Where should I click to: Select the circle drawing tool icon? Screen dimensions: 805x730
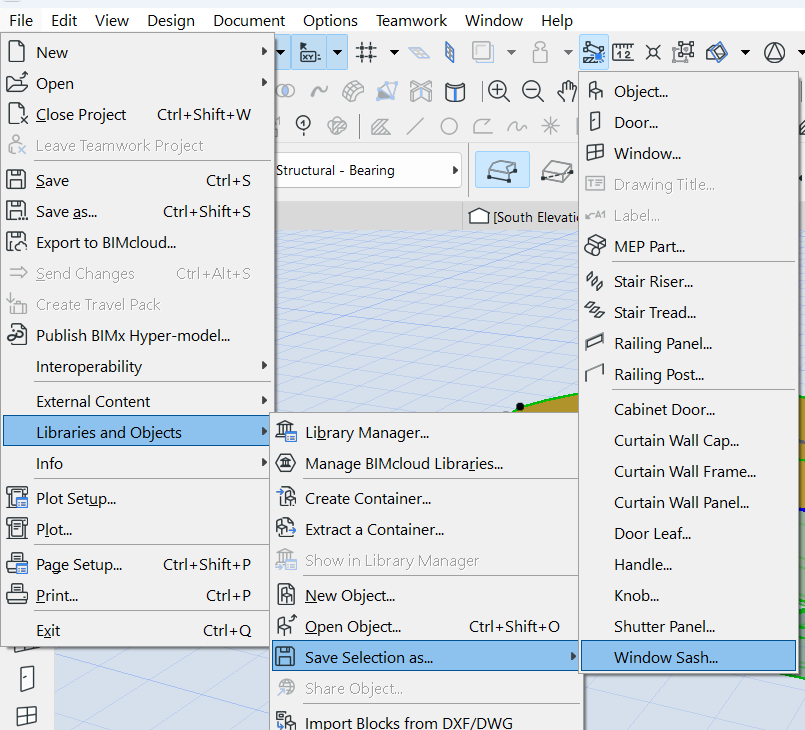coord(449,126)
